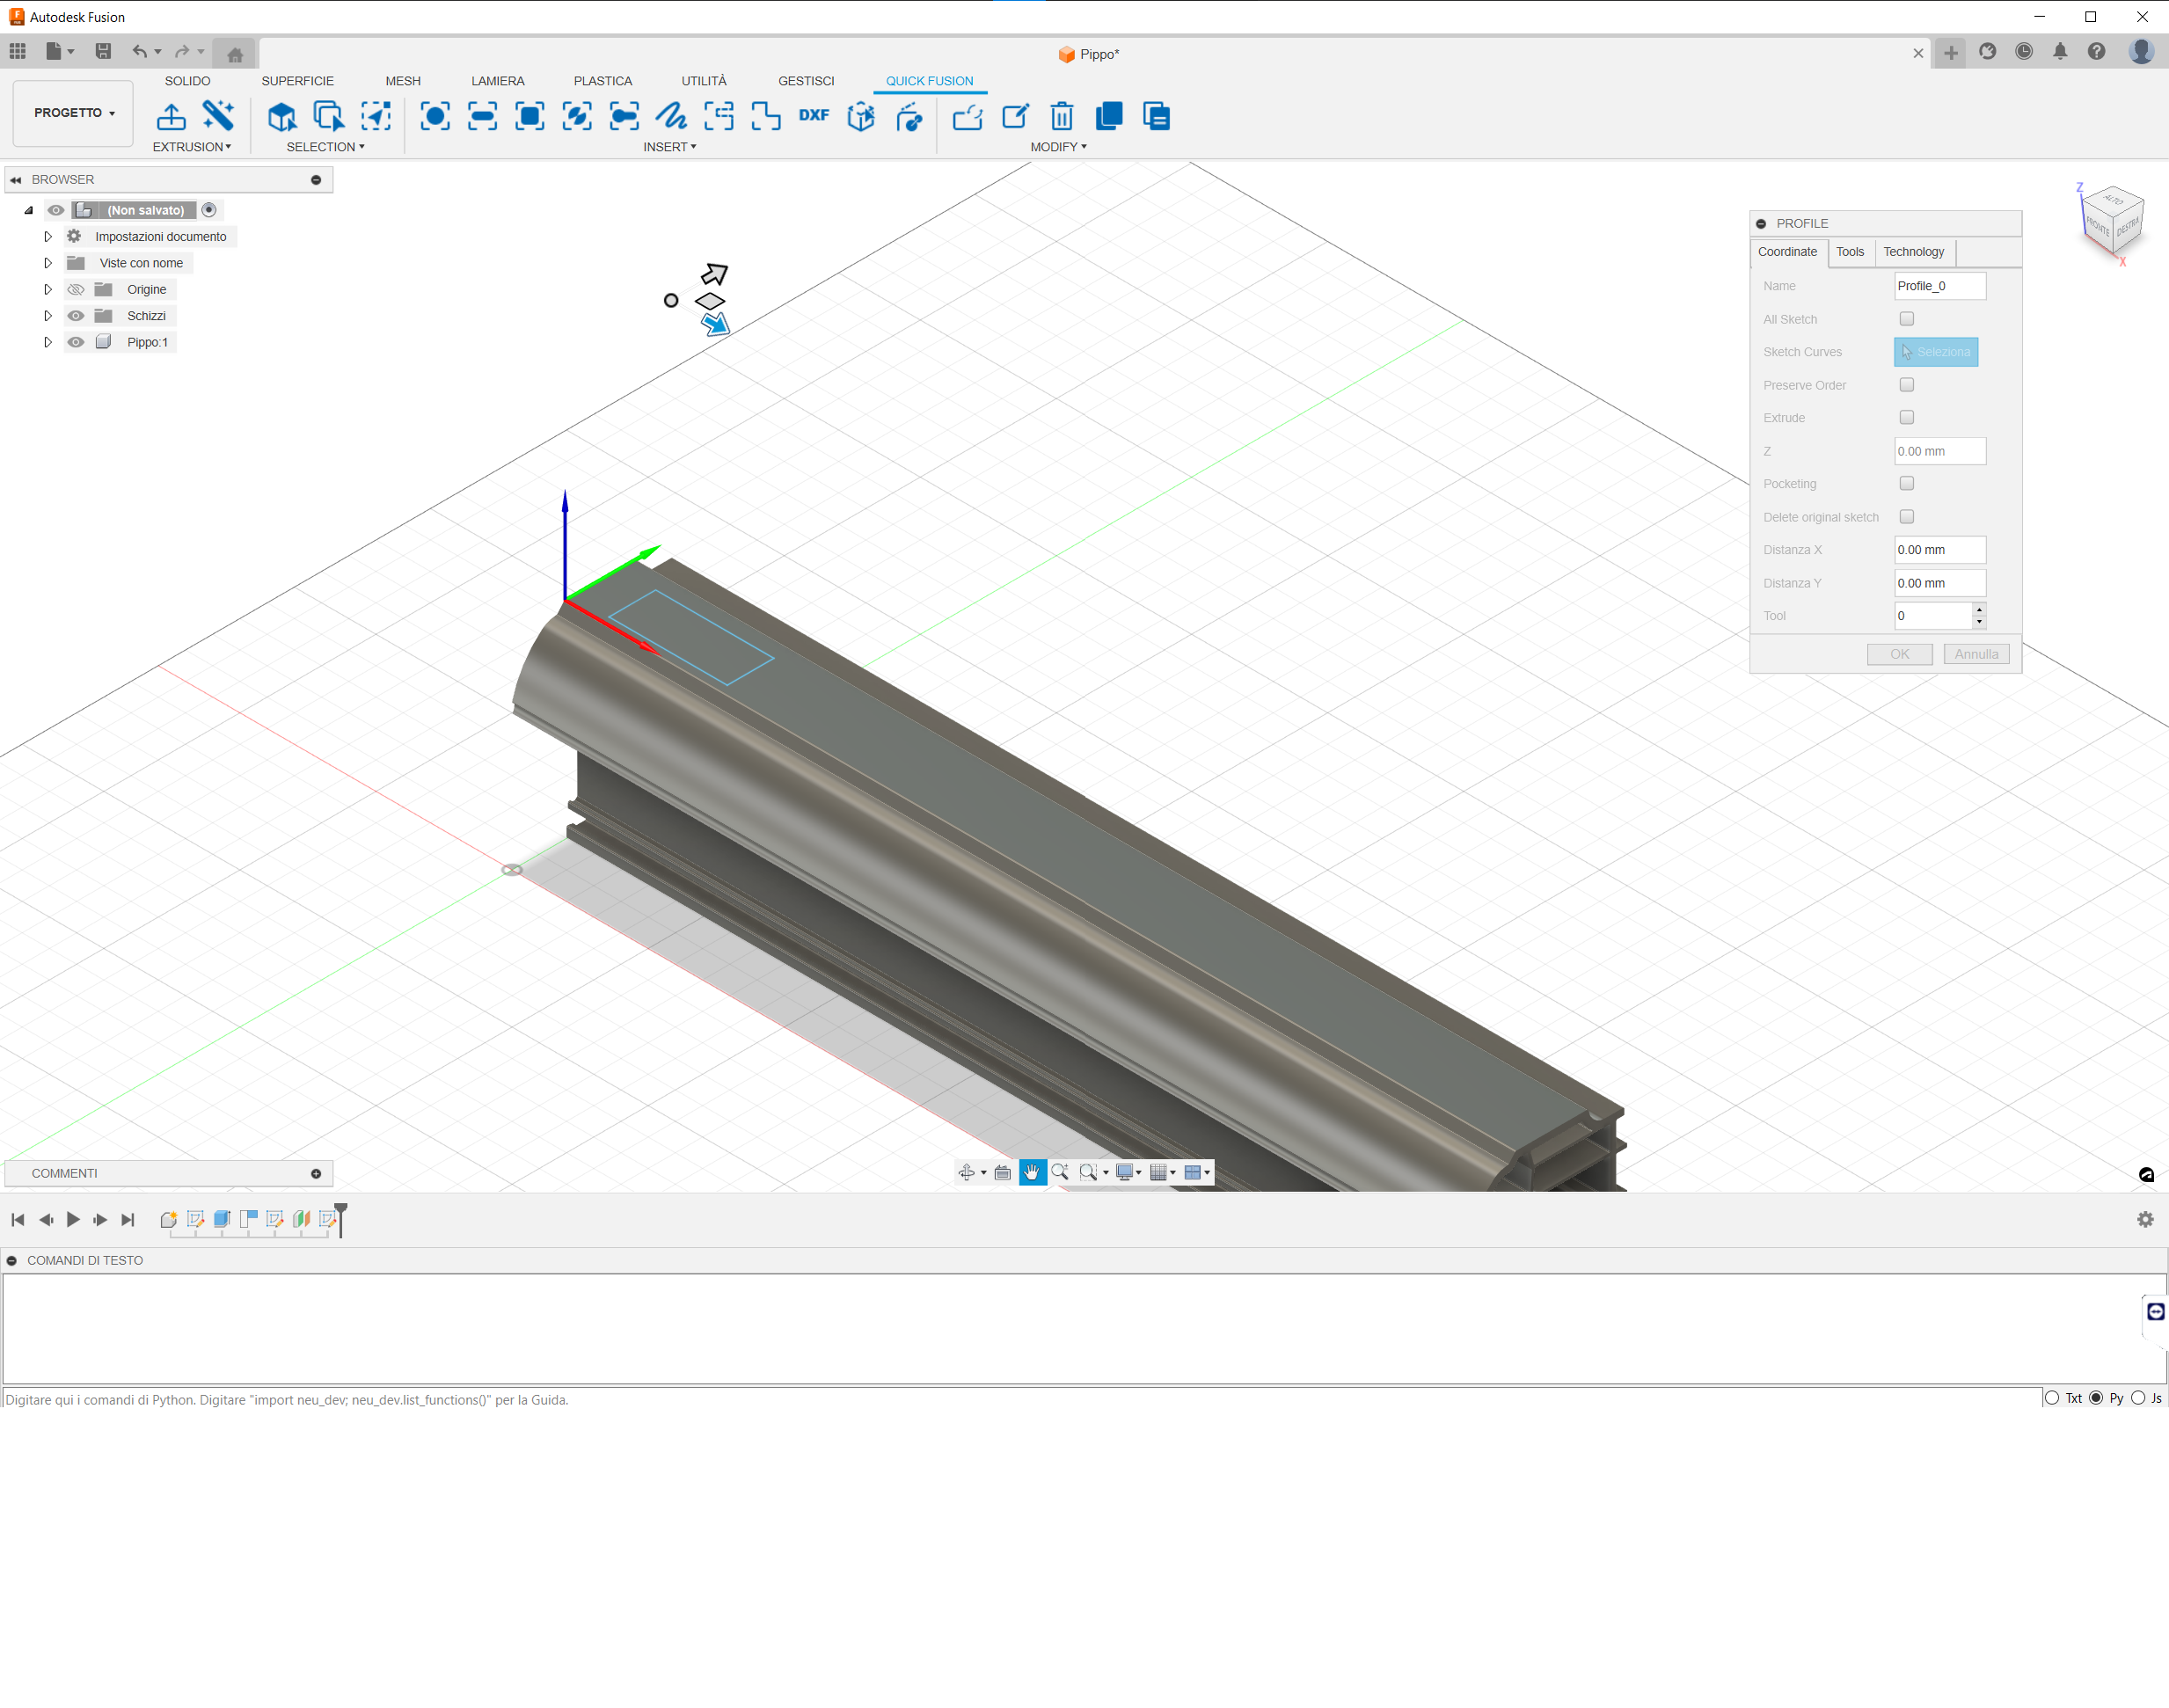Click the DXF insert icon
This screenshot has width=2169, height=1708.
point(813,116)
